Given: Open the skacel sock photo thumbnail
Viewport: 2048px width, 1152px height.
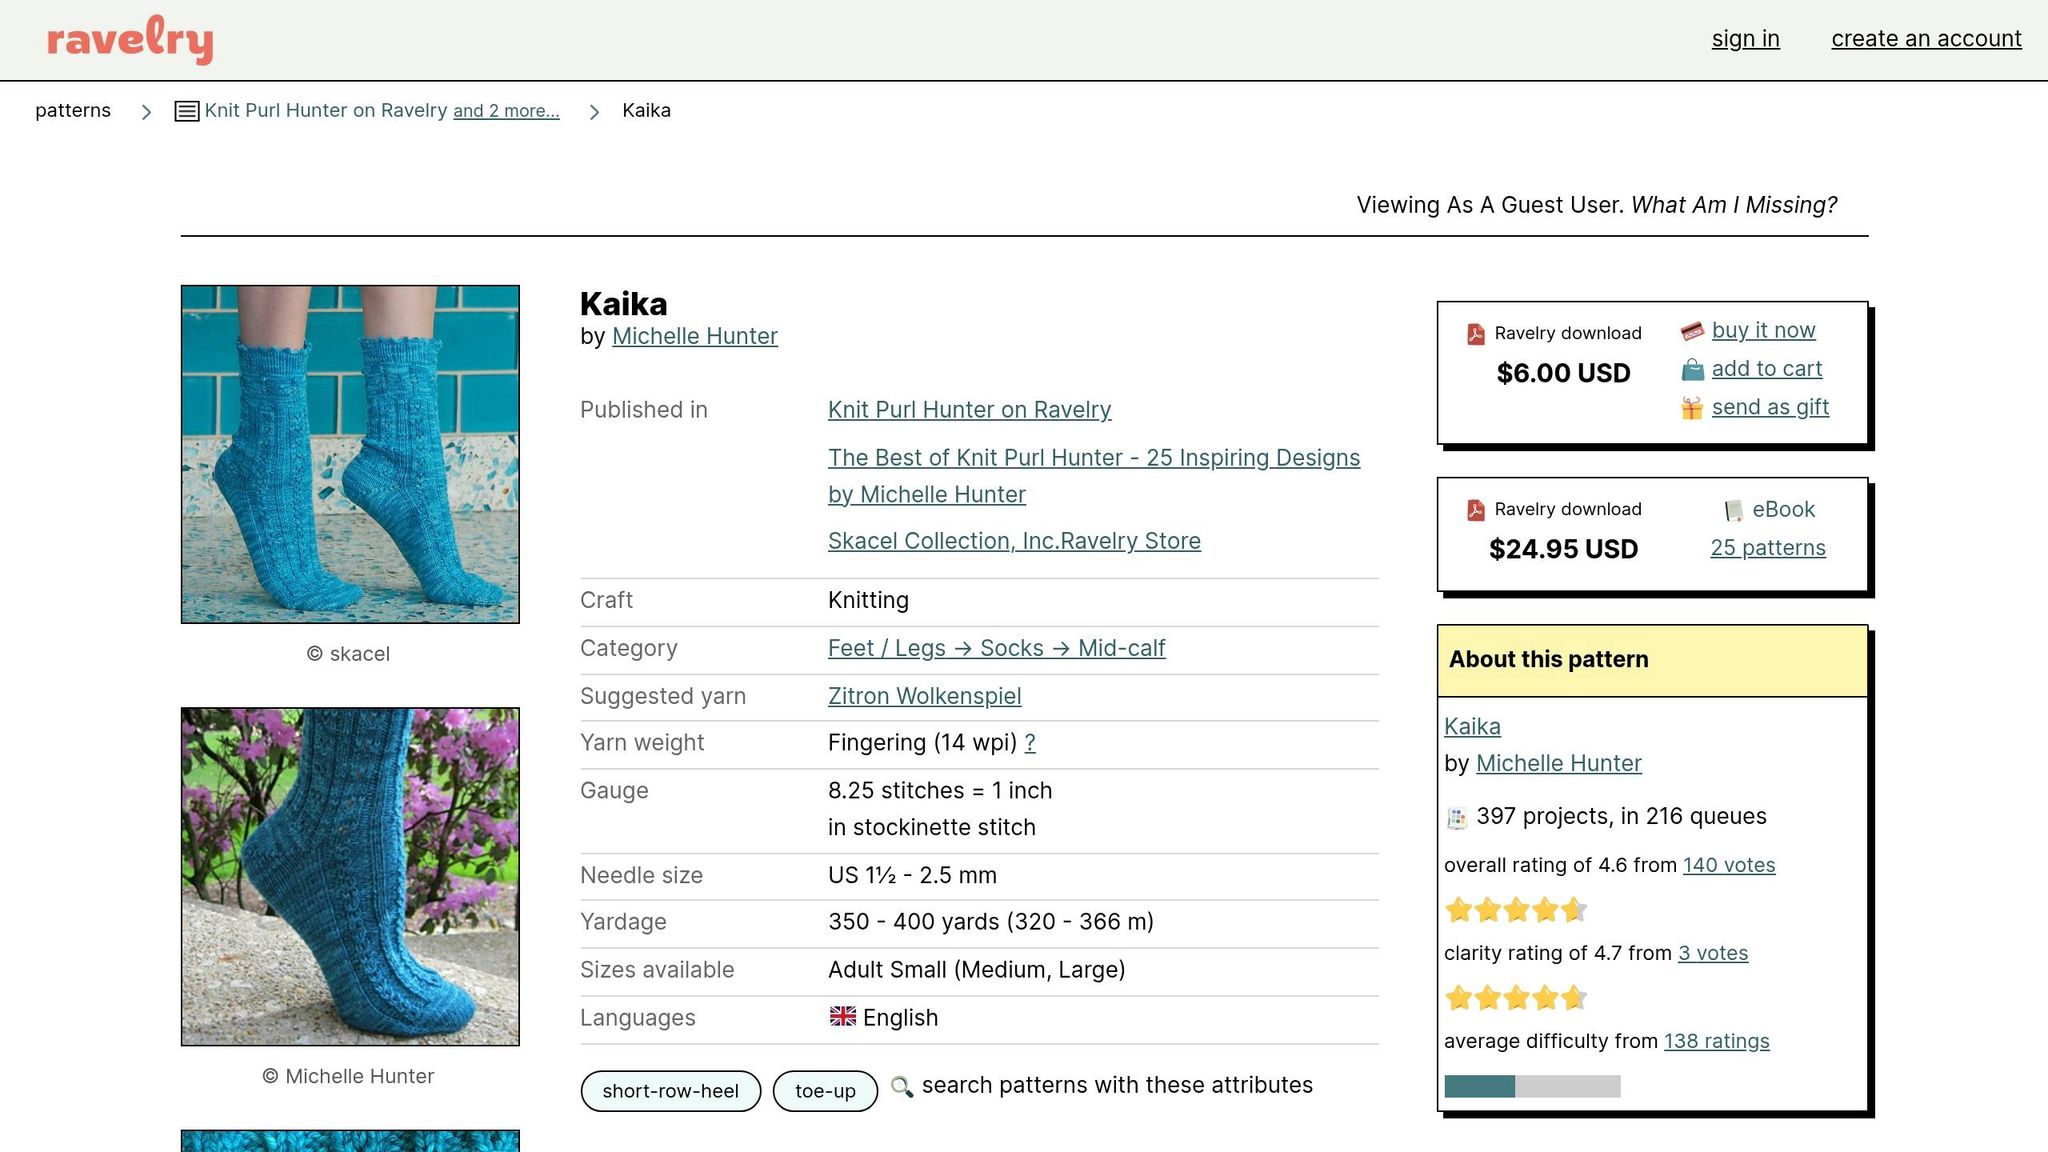Looking at the screenshot, I should tap(350, 454).
